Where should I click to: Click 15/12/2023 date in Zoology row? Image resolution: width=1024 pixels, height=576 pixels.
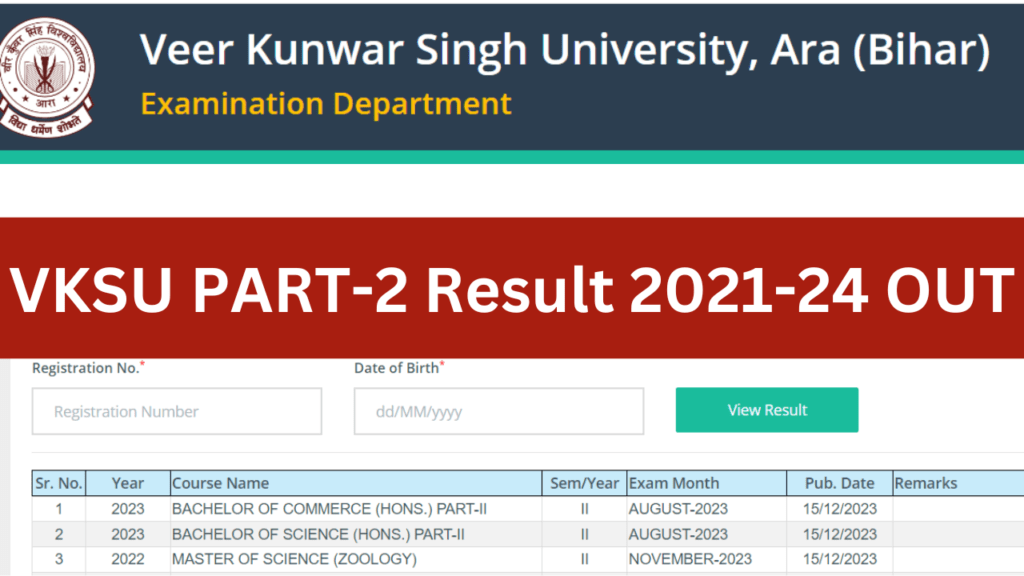click(840, 559)
